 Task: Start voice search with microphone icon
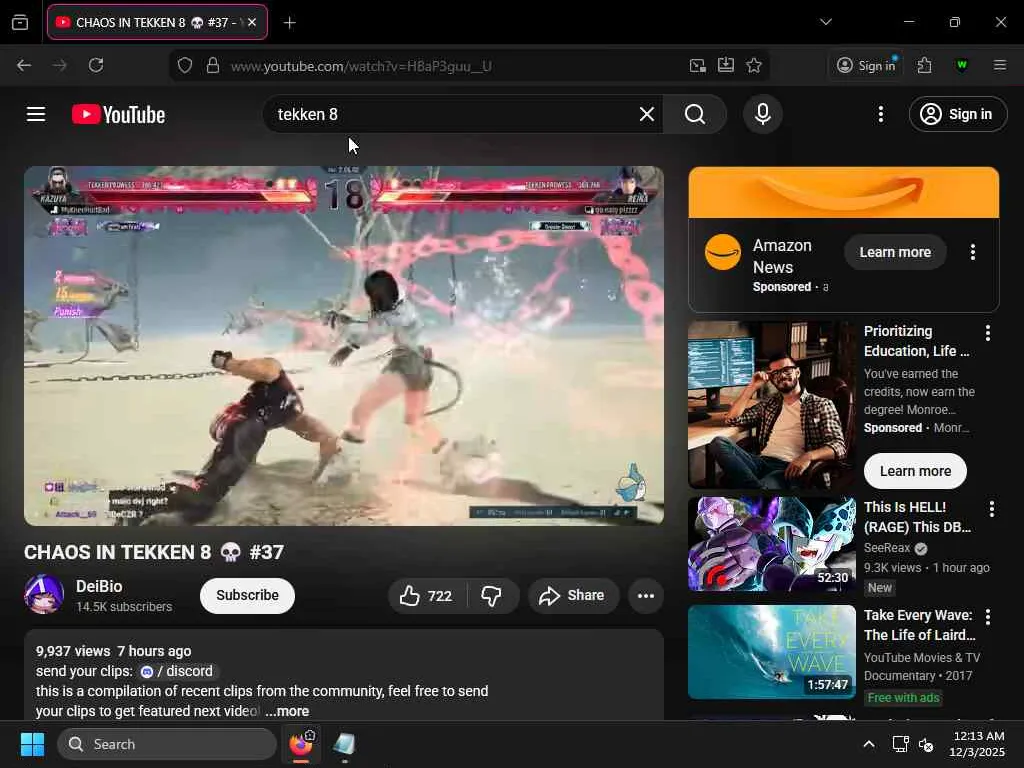pyautogui.click(x=762, y=114)
